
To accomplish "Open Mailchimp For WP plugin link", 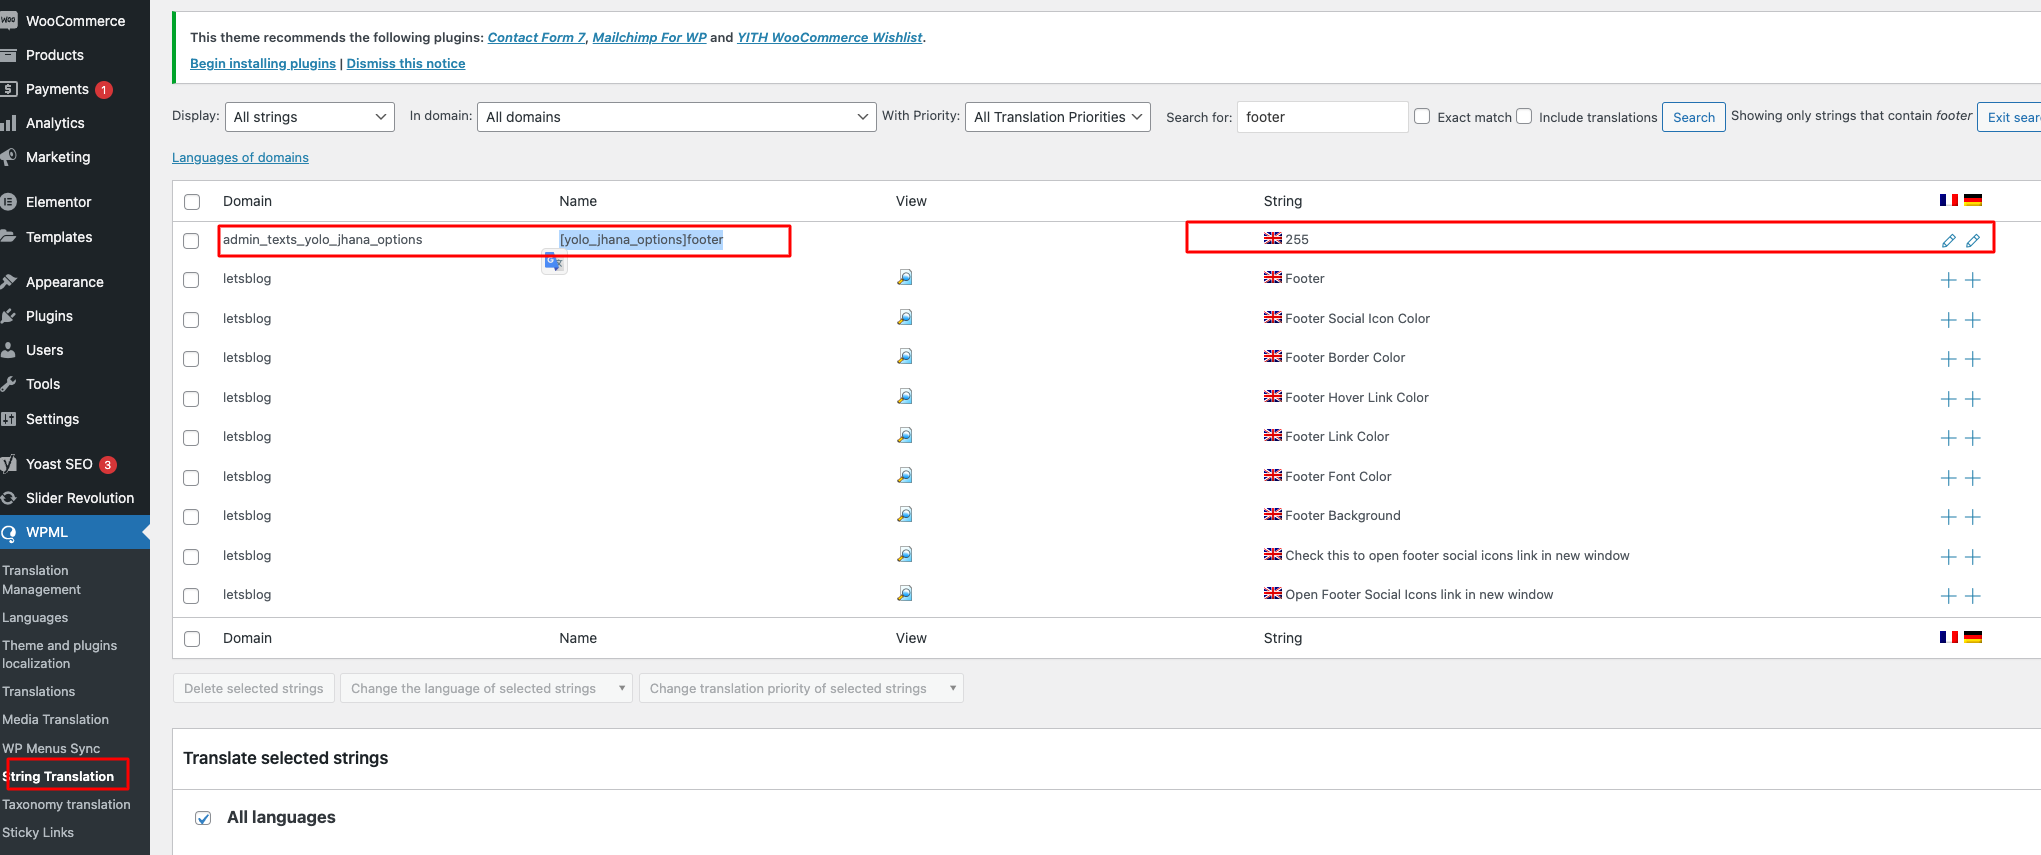I will coord(649,37).
